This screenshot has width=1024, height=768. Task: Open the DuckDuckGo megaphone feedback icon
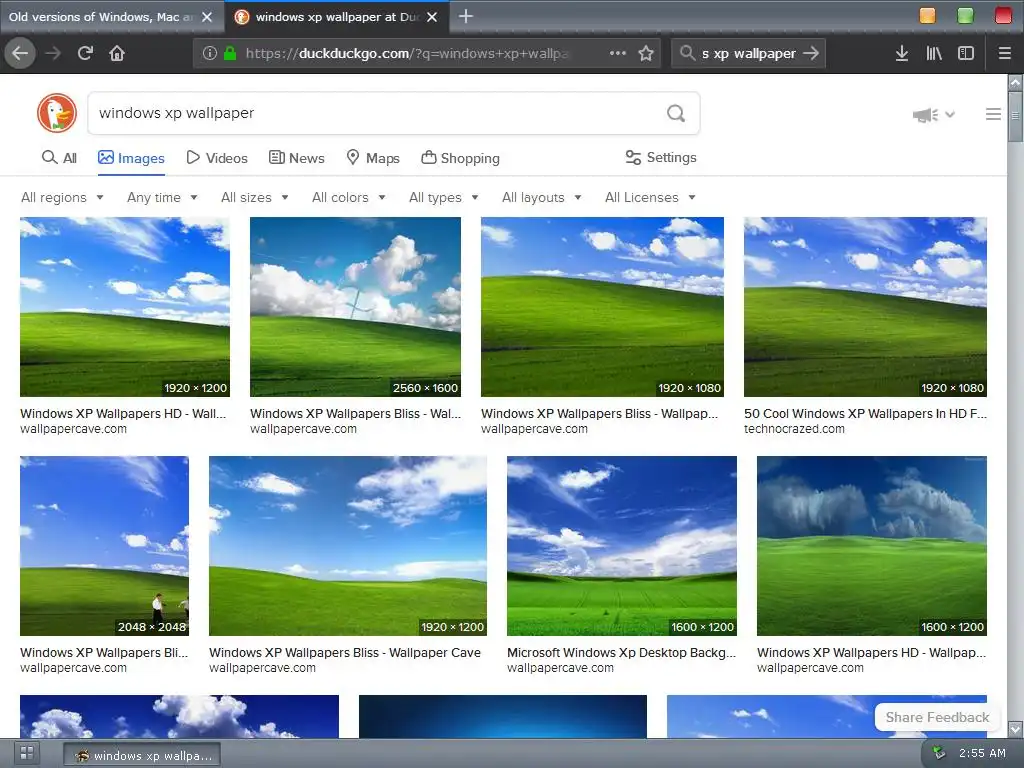point(925,115)
